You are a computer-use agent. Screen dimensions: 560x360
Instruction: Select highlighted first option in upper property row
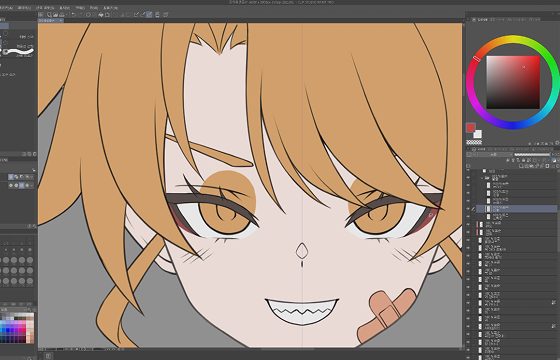[11, 177]
